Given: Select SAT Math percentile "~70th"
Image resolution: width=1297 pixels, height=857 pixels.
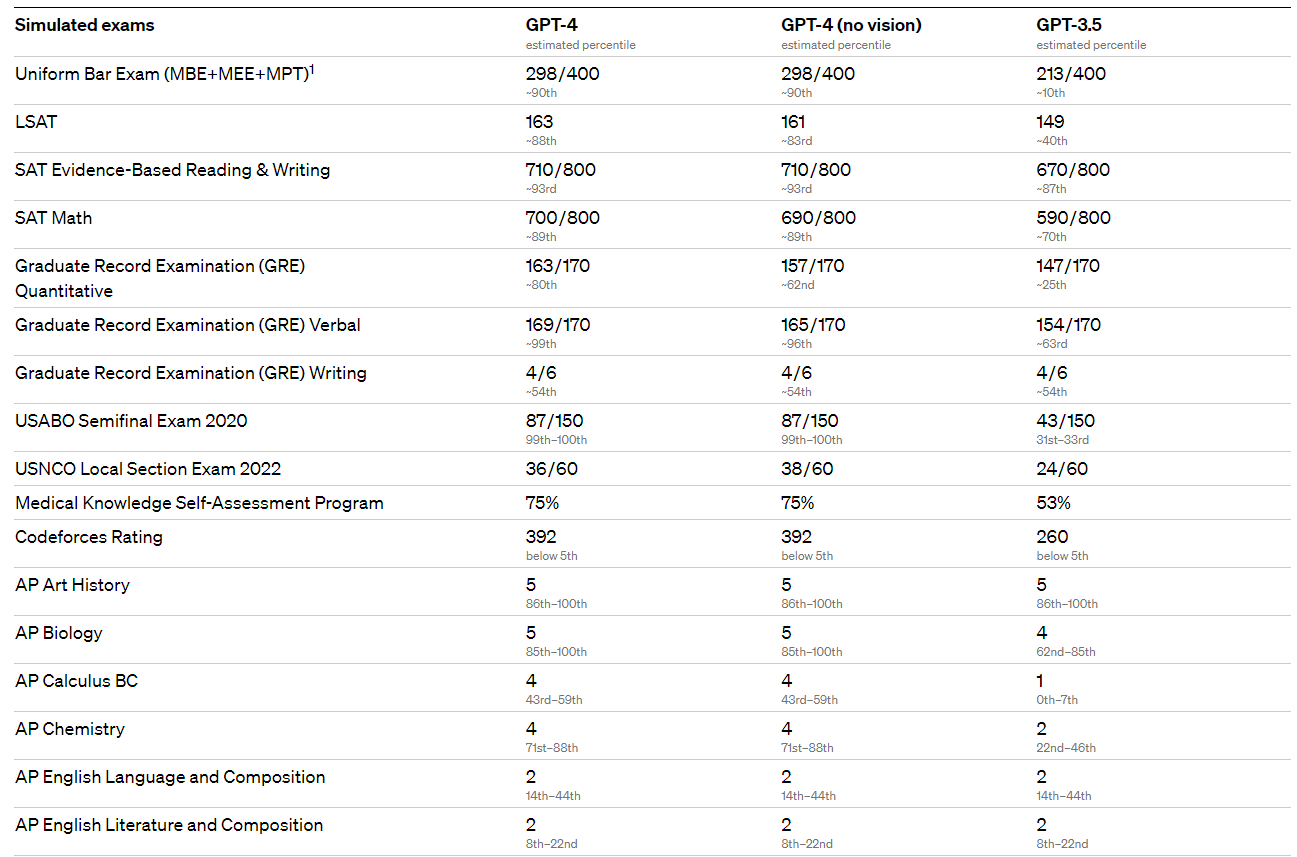Looking at the screenshot, I should [1052, 237].
